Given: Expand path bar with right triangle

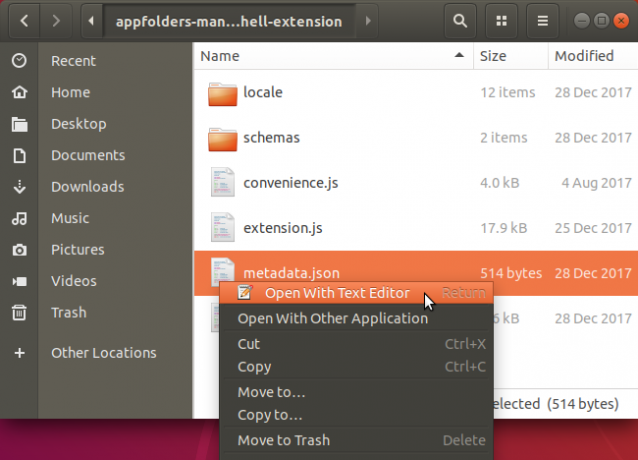Looking at the screenshot, I should 368,21.
